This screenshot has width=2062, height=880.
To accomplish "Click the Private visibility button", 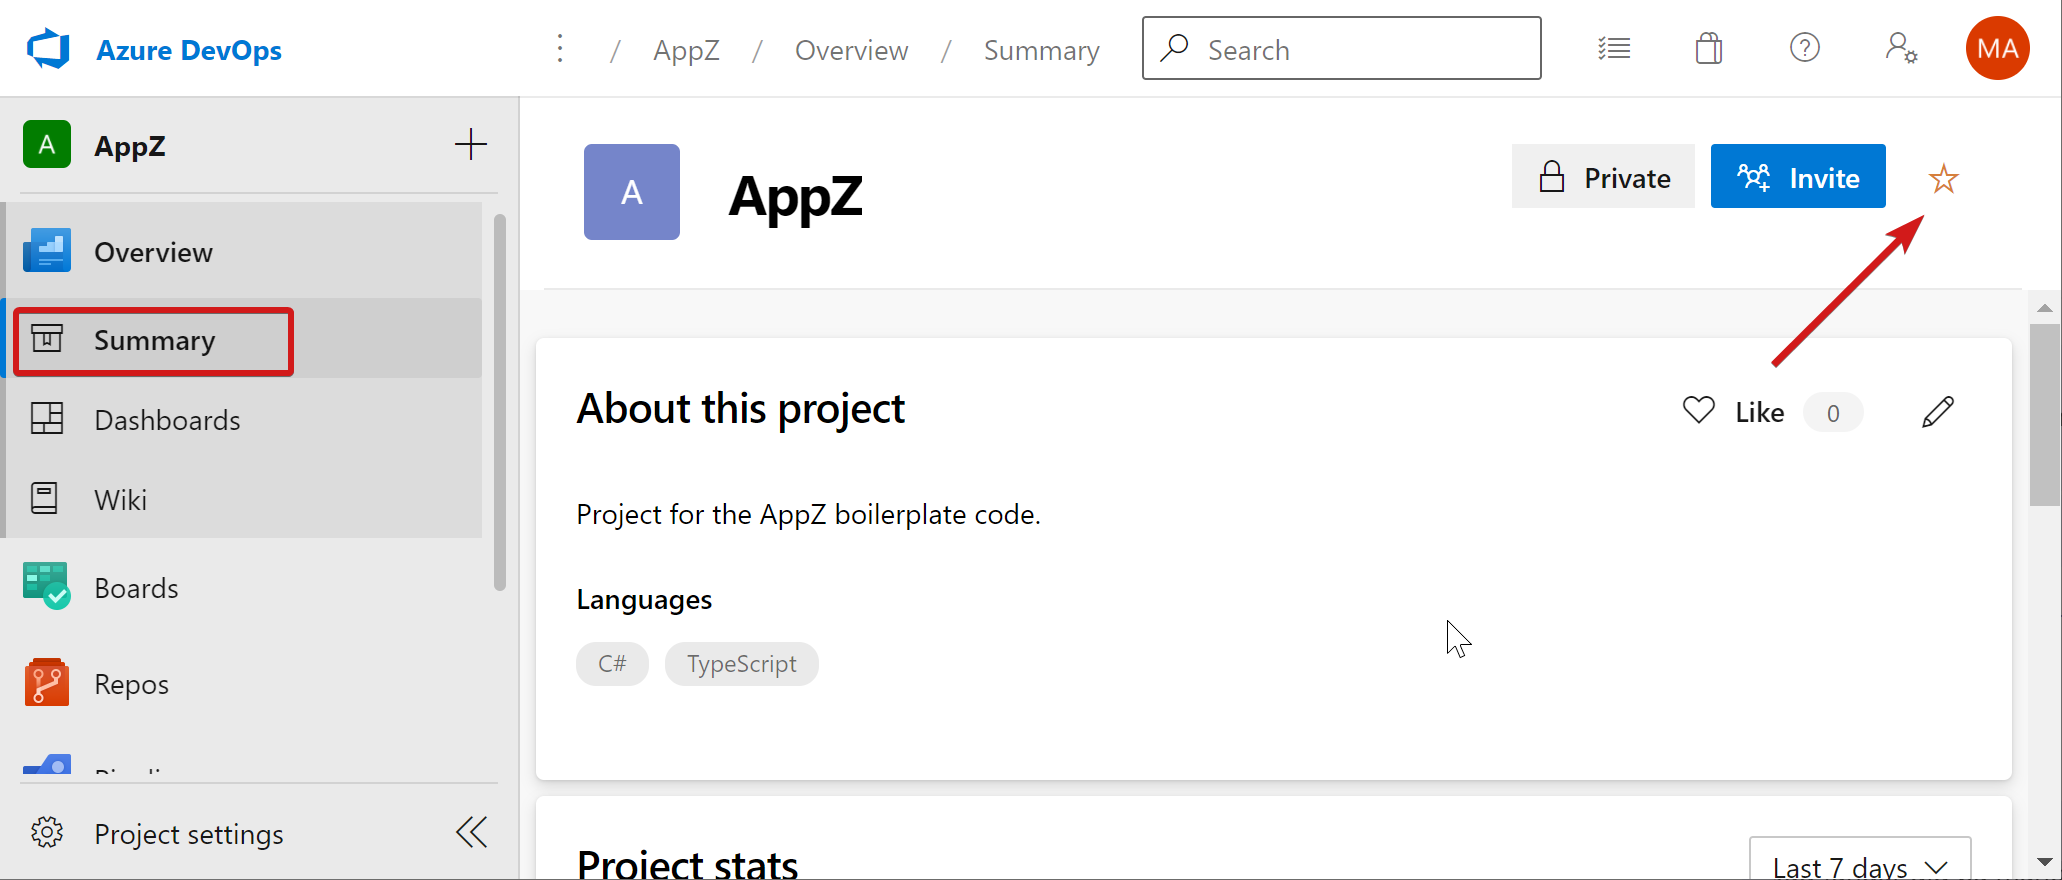I will tap(1603, 177).
